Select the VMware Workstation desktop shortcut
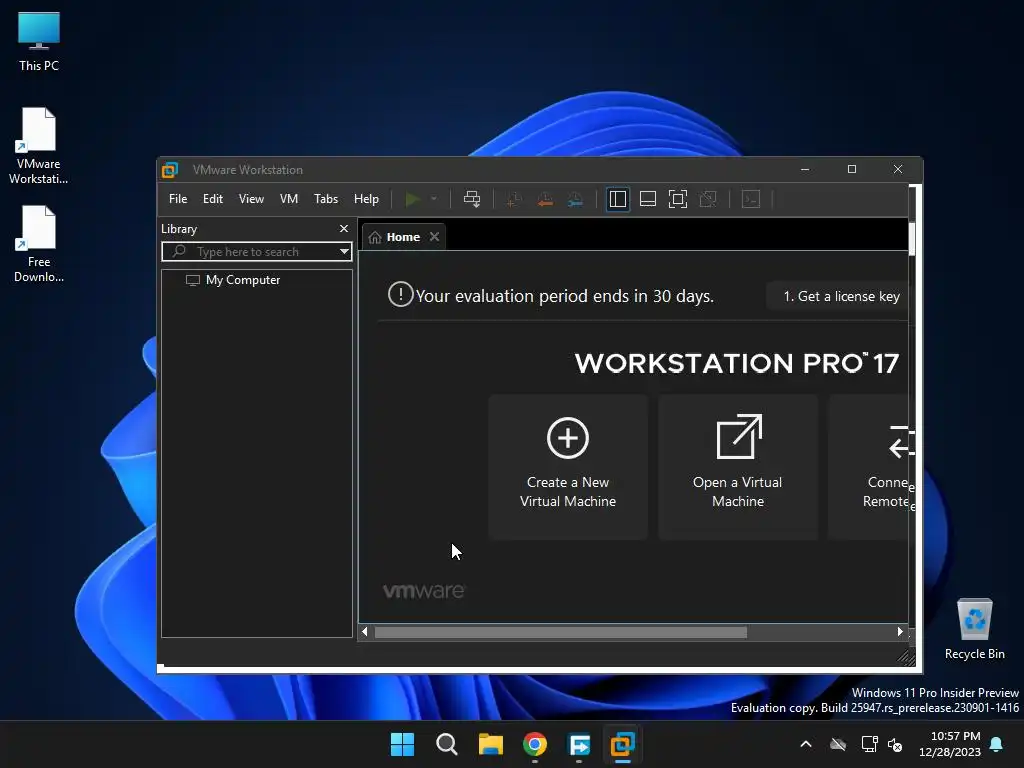Screen dimensions: 1024x768 click(x=39, y=146)
